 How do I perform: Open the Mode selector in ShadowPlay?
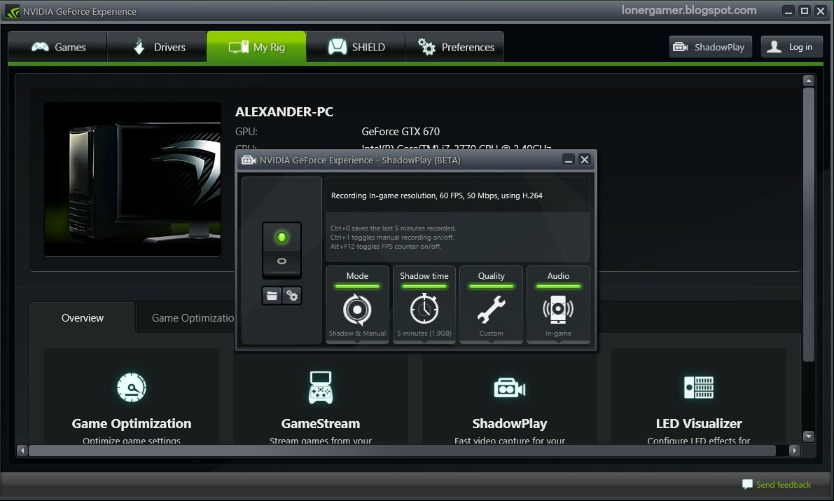(357, 304)
